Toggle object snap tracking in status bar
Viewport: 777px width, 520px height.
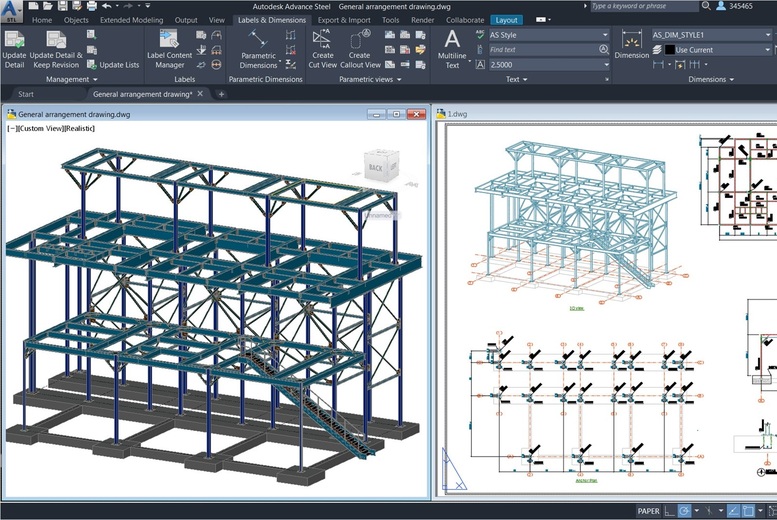pos(733,511)
